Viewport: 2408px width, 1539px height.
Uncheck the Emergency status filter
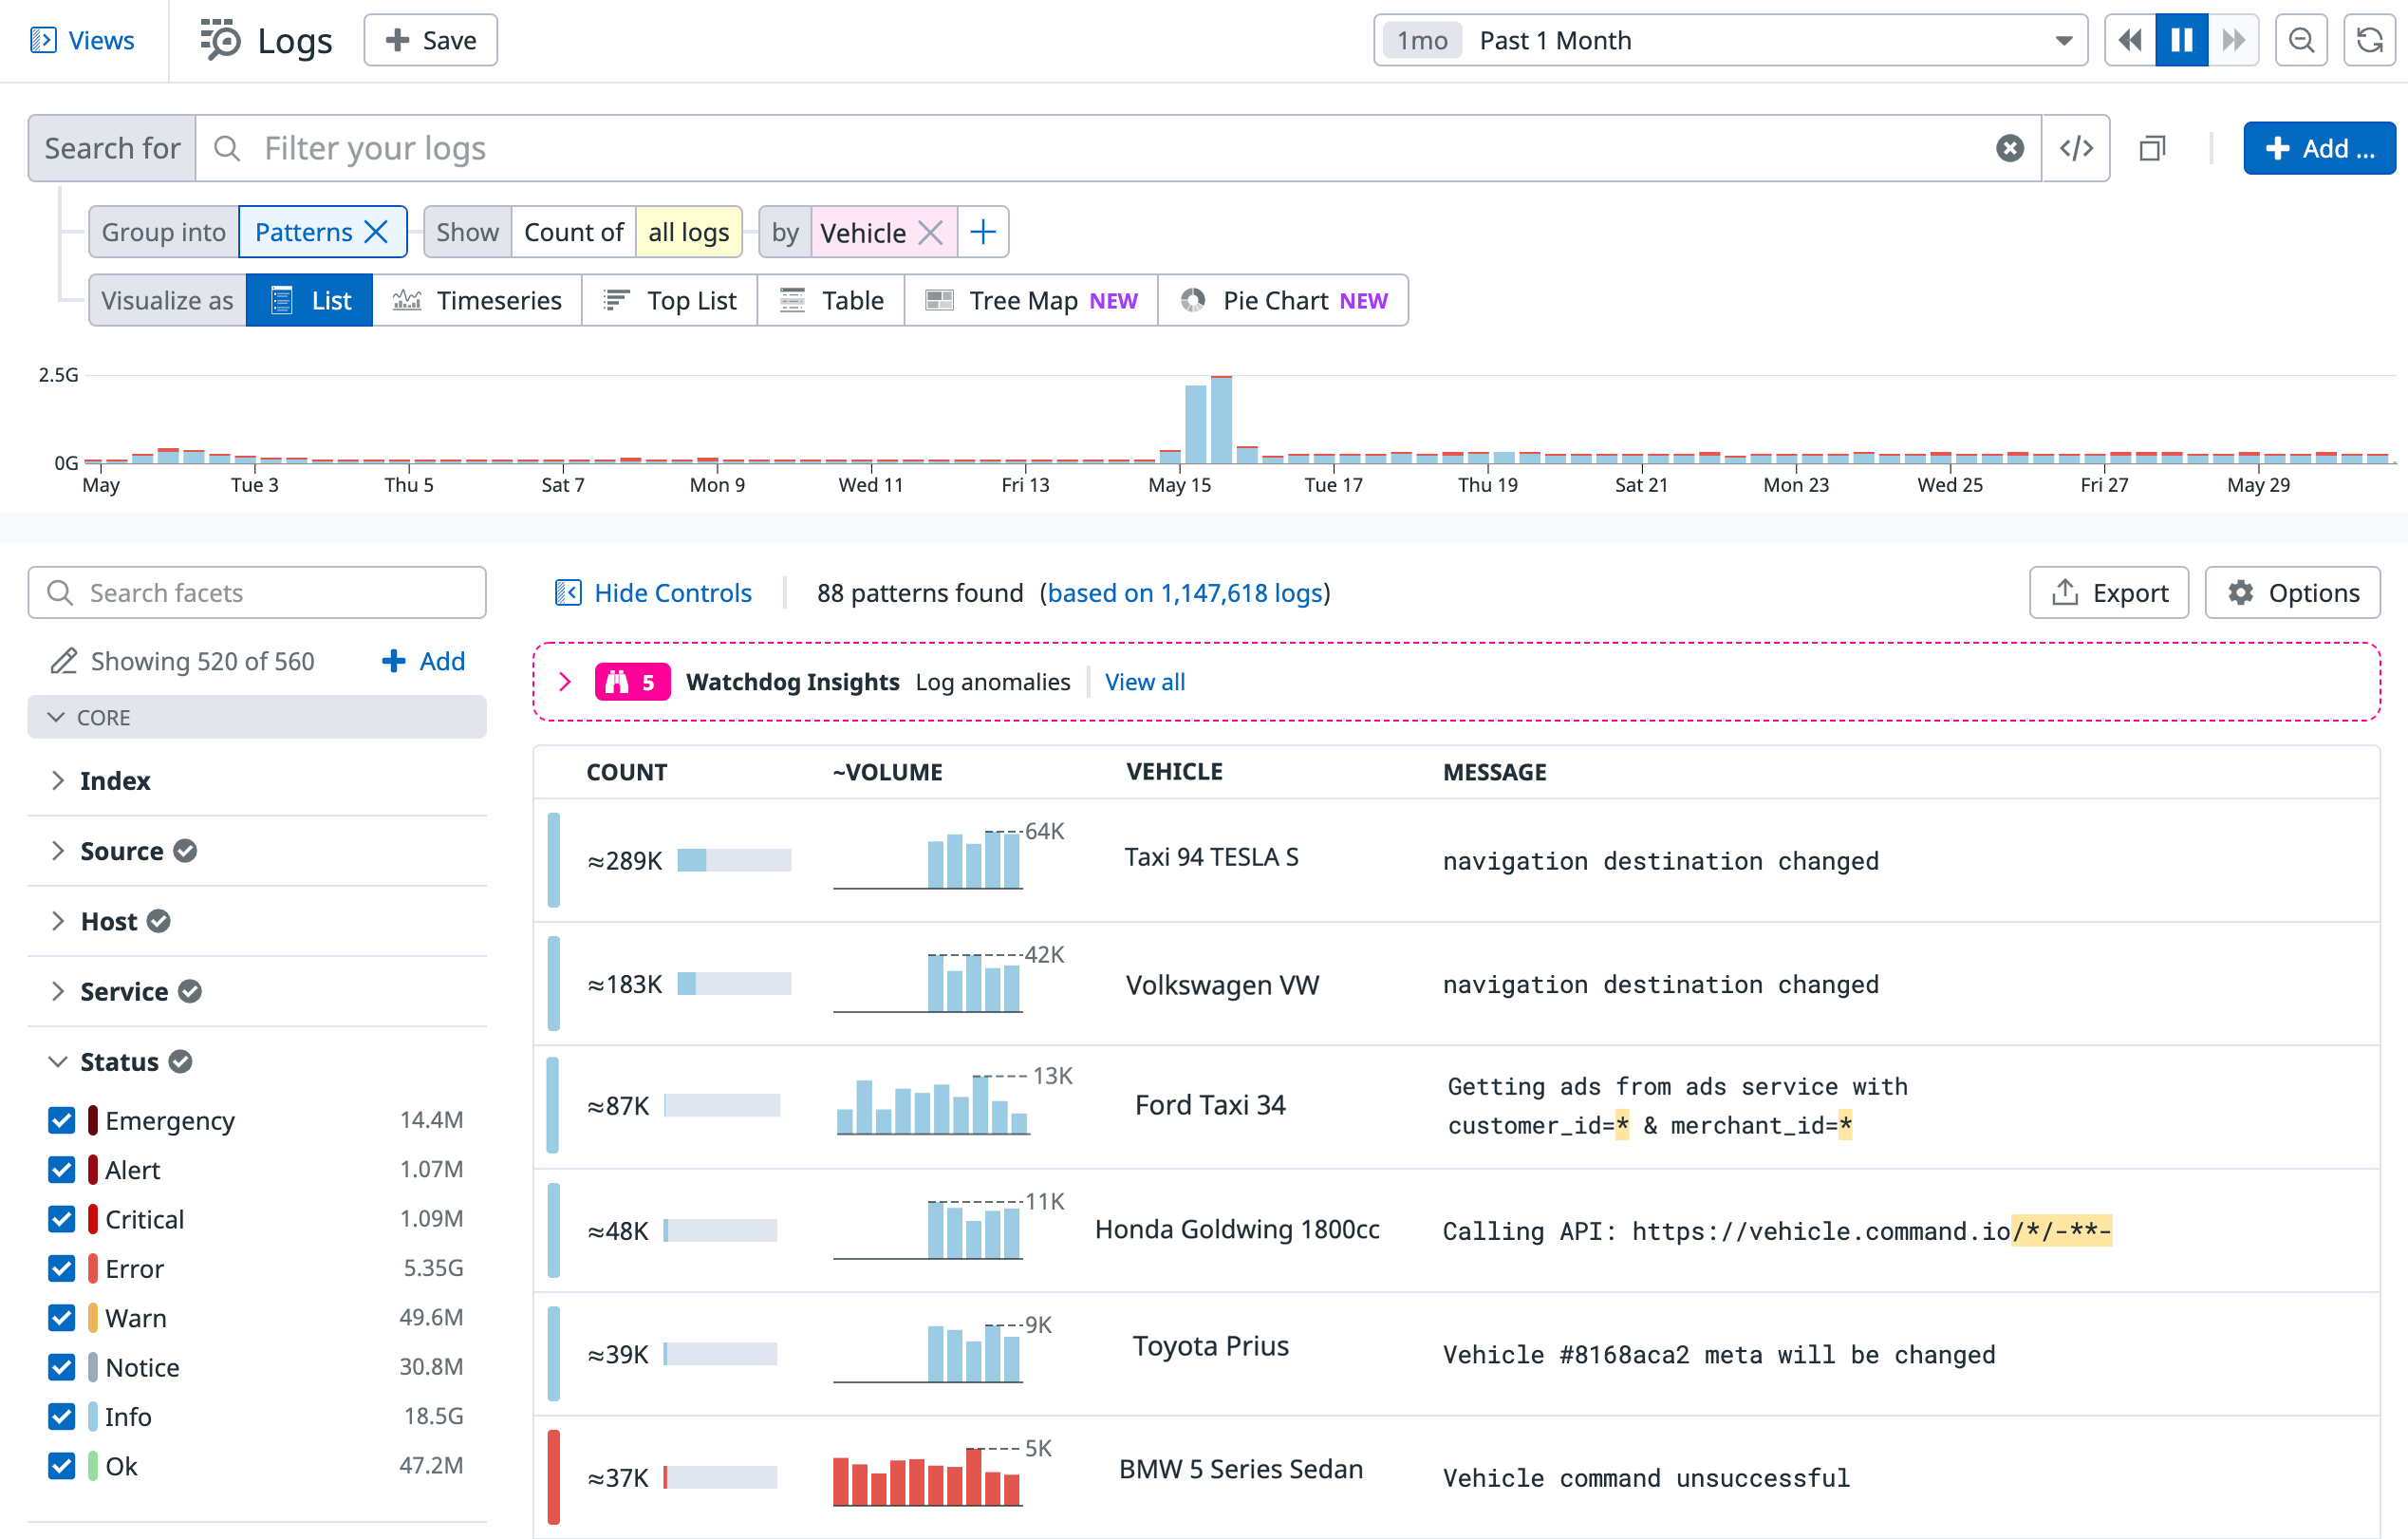tap(61, 1120)
